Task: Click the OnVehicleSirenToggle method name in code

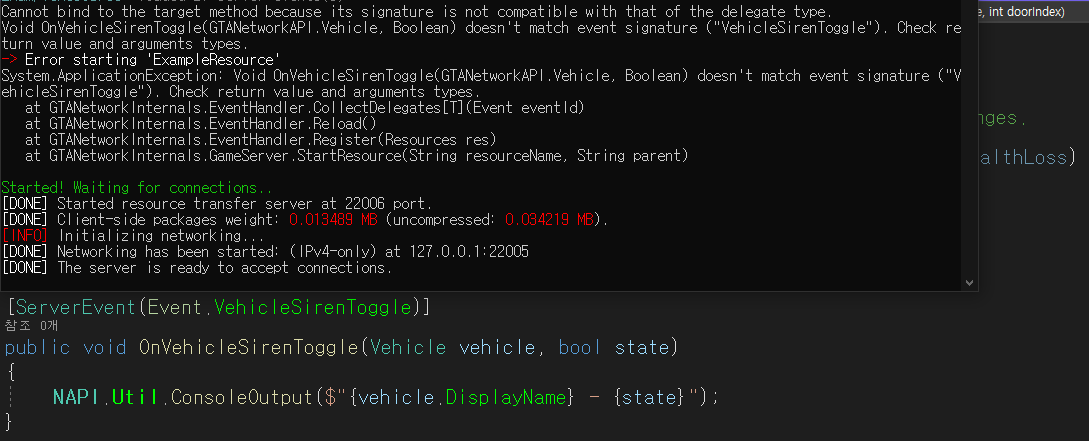Action: 249,347
